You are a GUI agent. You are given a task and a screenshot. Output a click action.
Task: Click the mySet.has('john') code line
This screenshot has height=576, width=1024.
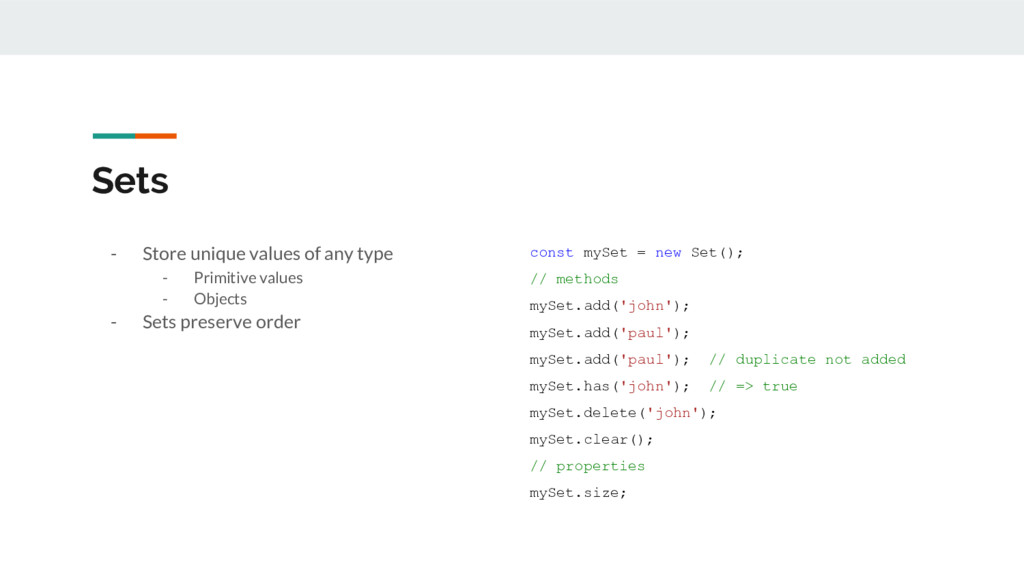(x=609, y=386)
